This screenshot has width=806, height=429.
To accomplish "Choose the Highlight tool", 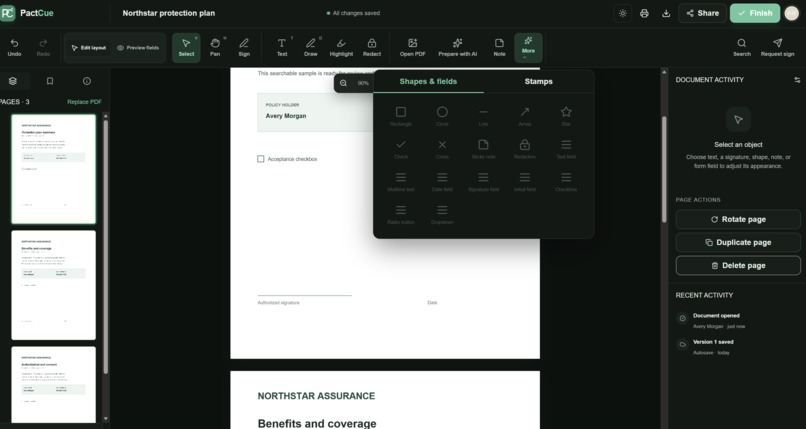I will [341, 48].
